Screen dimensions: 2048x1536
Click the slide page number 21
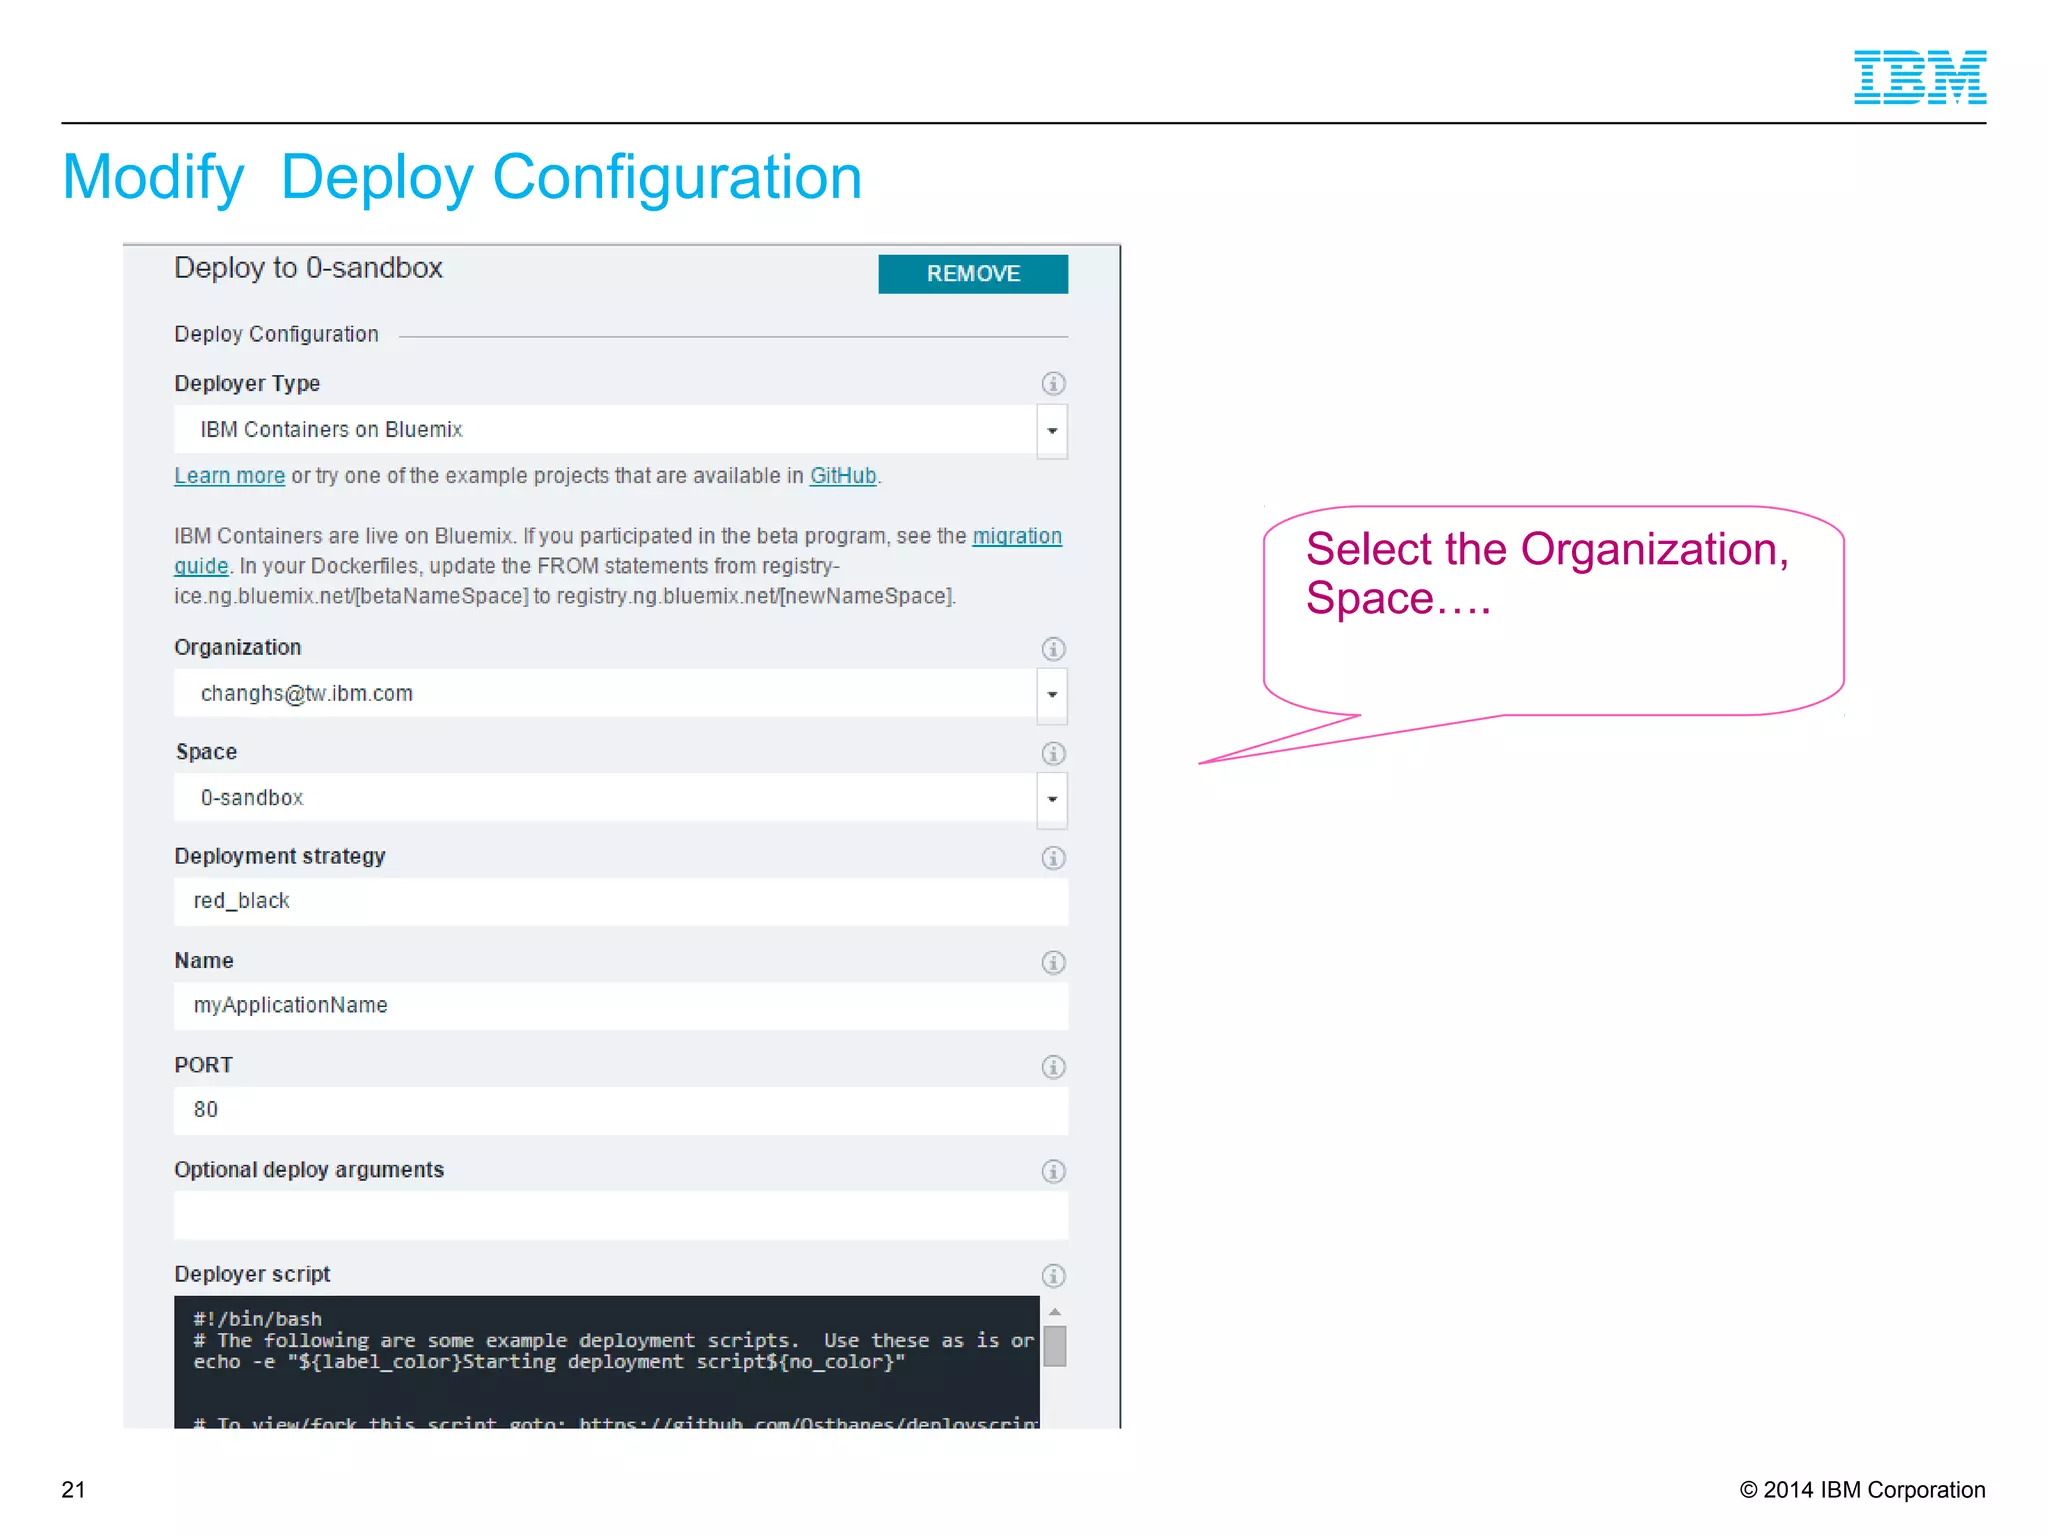(x=73, y=1490)
